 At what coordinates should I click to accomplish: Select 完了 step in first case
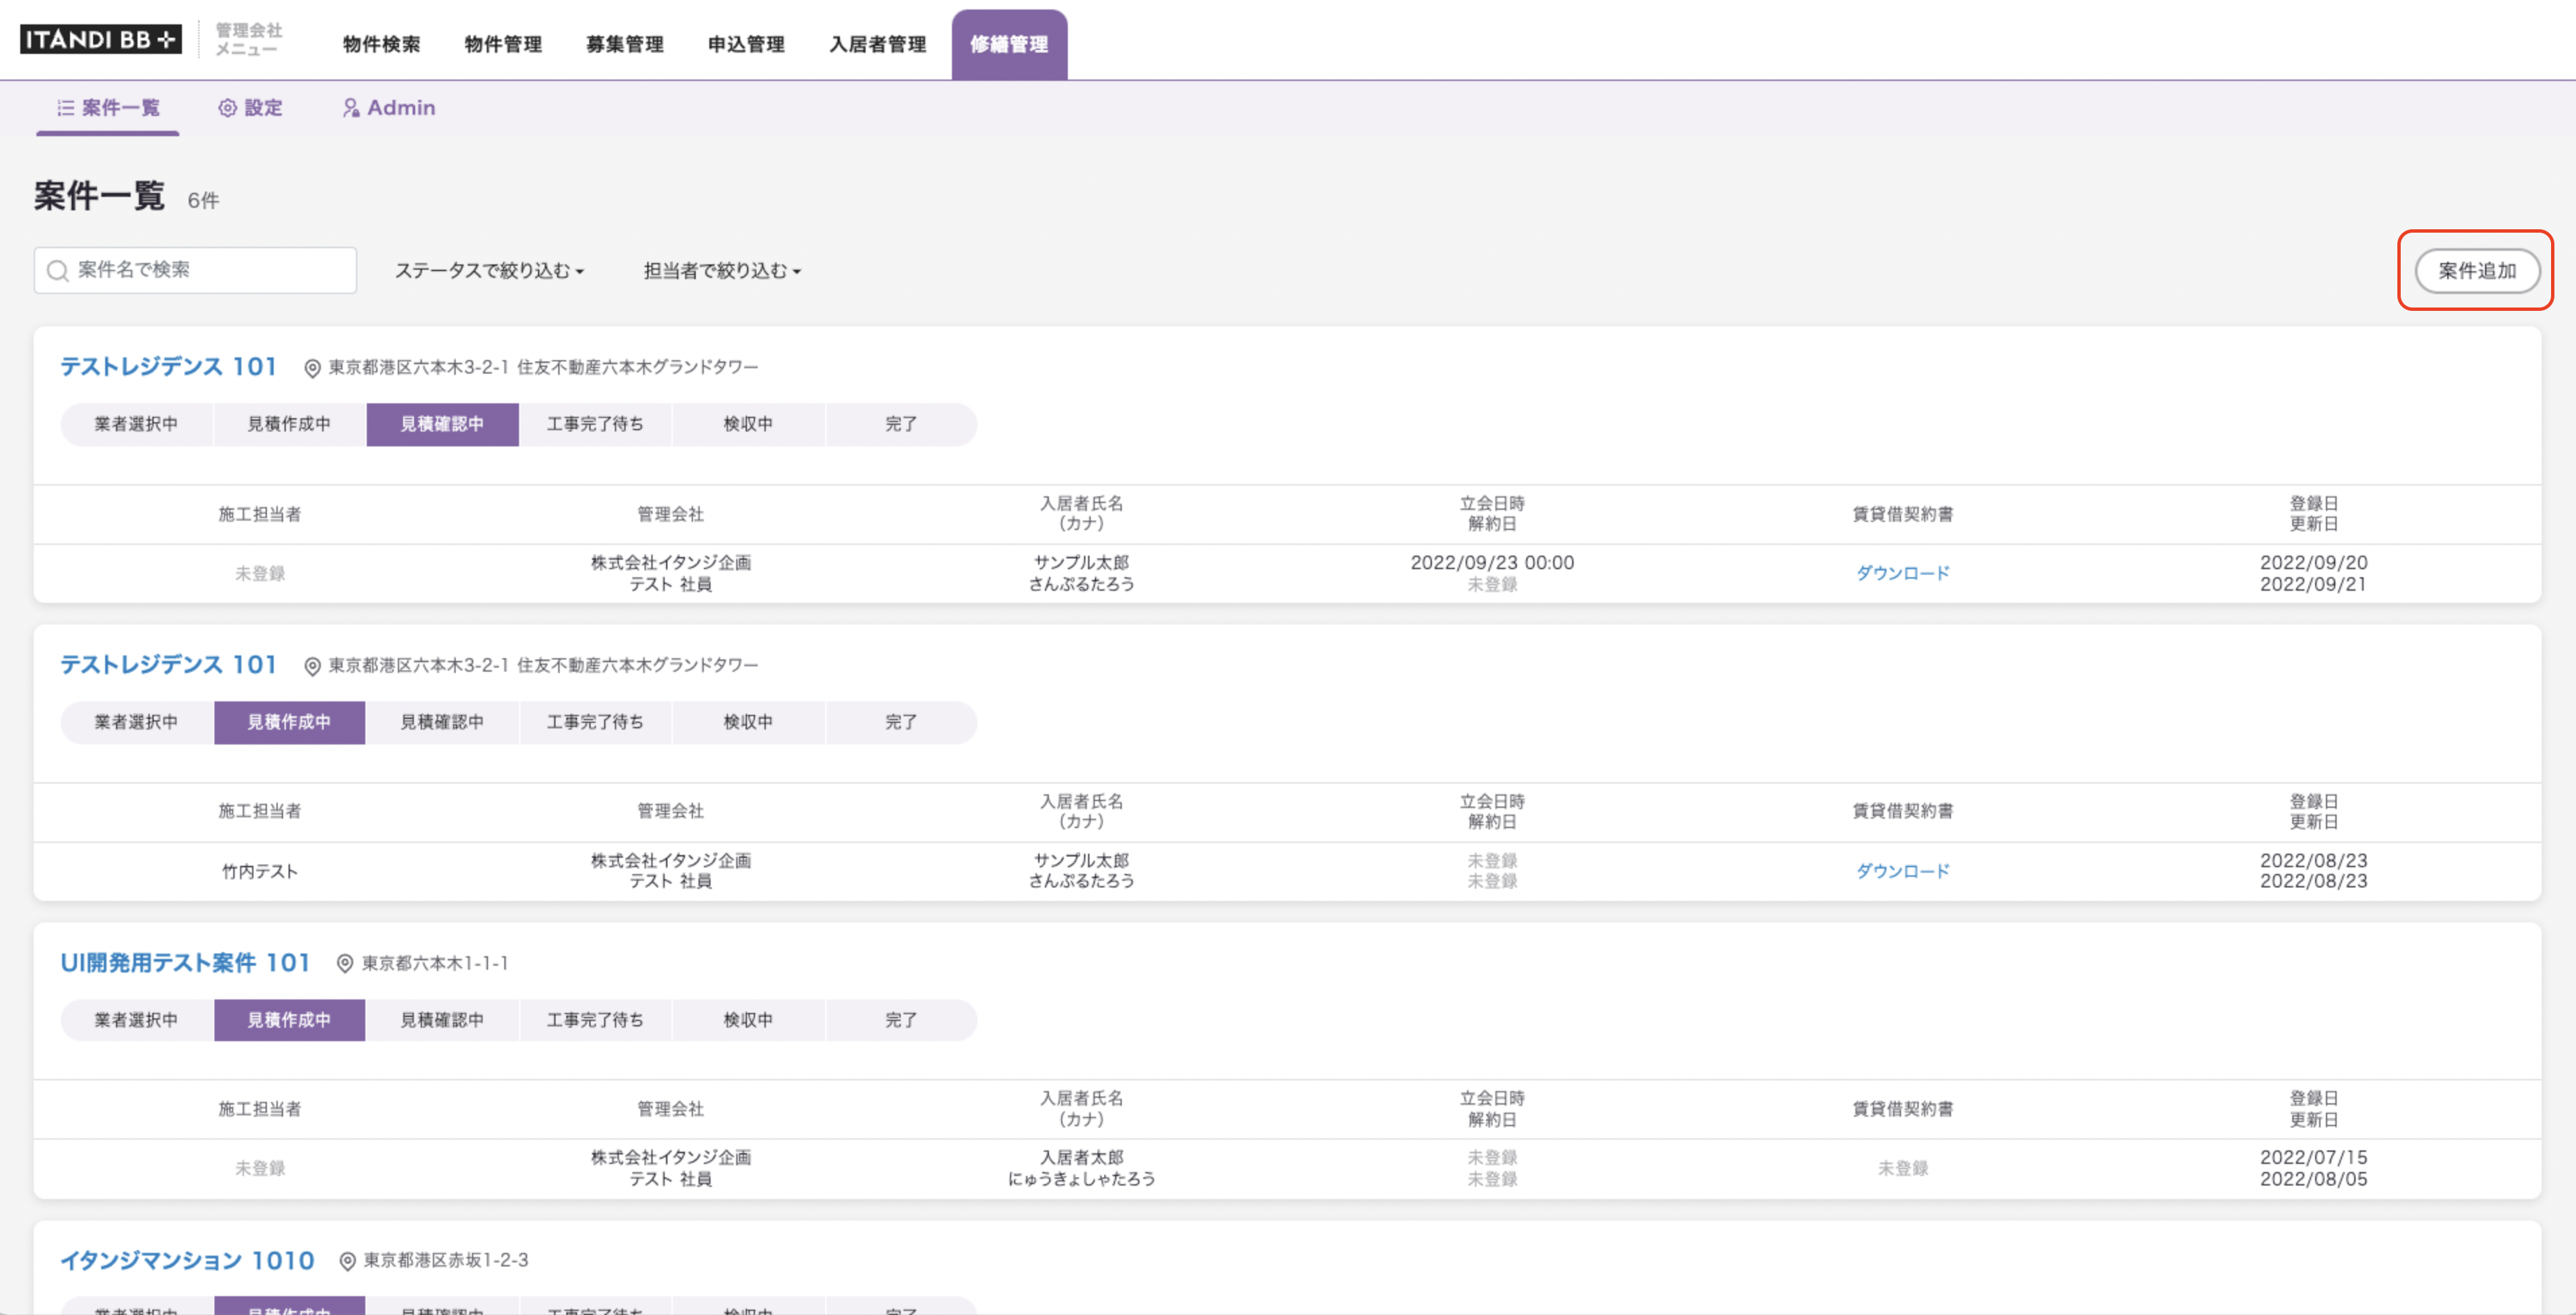tap(901, 424)
